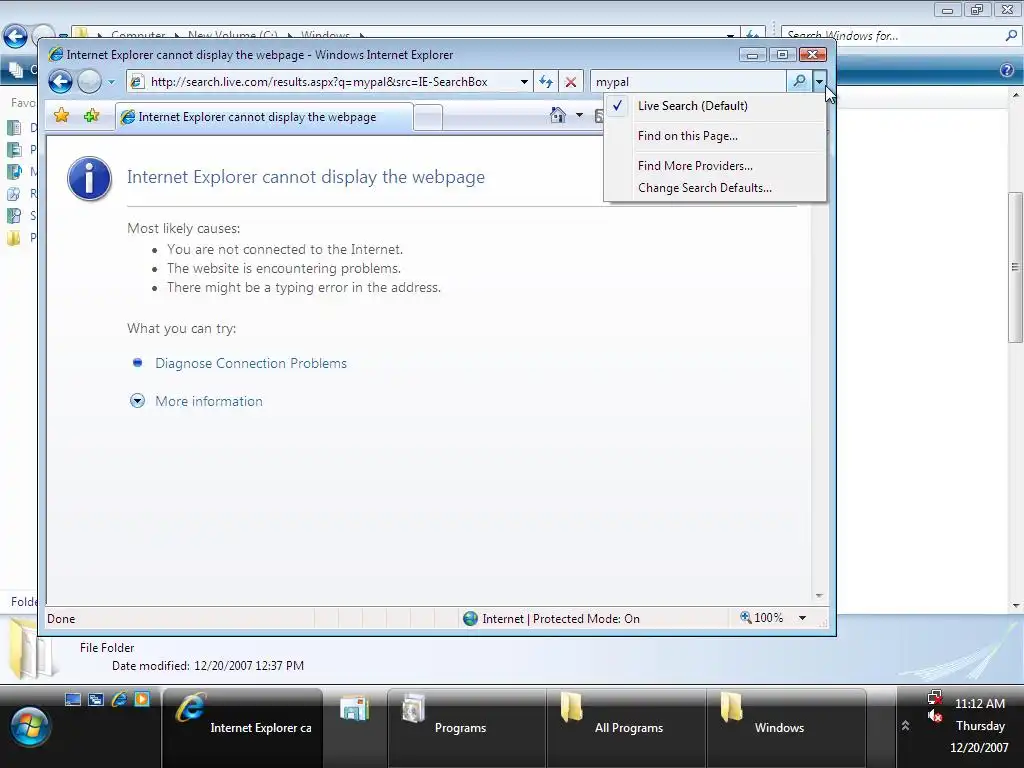Image resolution: width=1024 pixels, height=768 pixels.
Task: Open Change Search Defaults
Action: click(715, 188)
